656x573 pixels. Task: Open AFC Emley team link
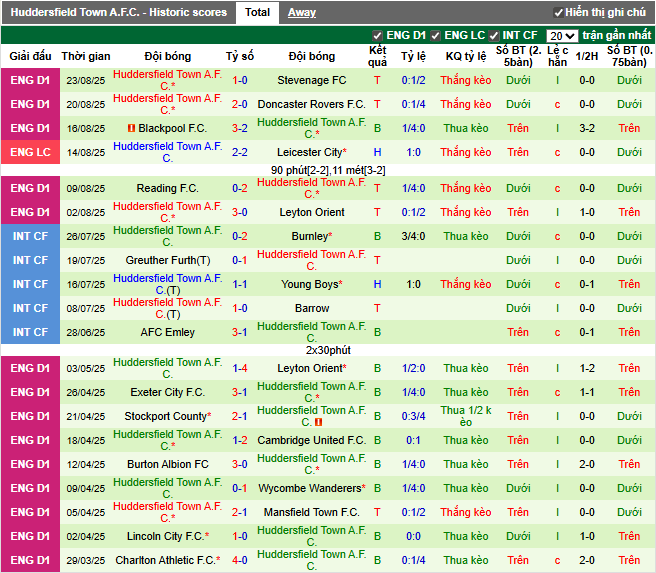click(x=167, y=332)
